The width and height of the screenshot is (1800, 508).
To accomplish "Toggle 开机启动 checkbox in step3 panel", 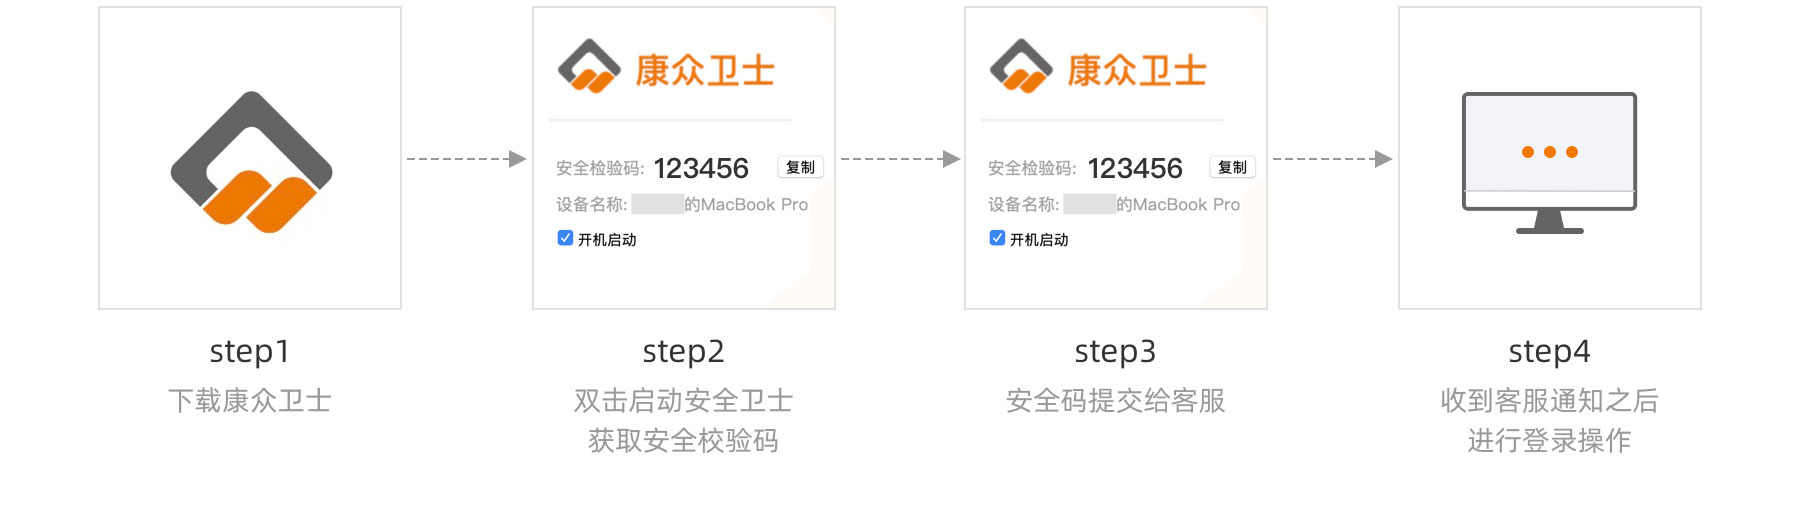I will point(997,238).
